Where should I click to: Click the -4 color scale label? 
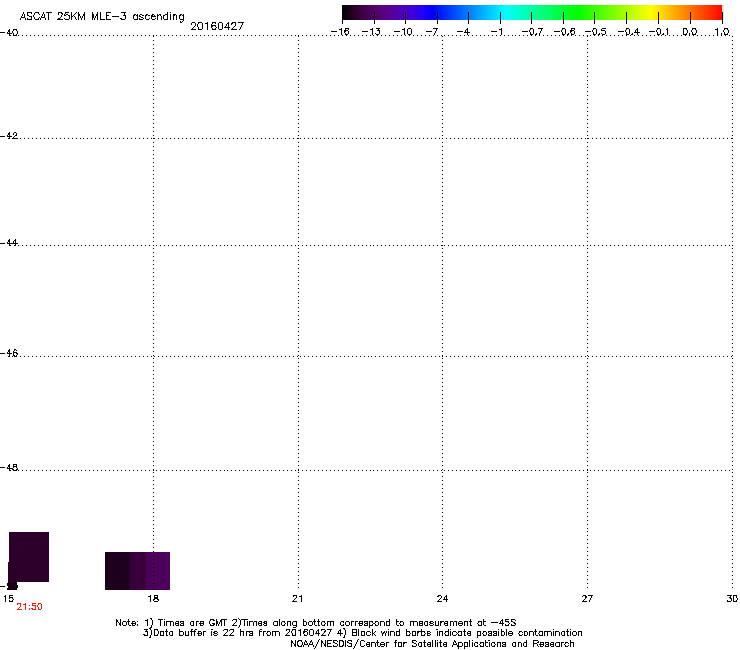tap(463, 32)
